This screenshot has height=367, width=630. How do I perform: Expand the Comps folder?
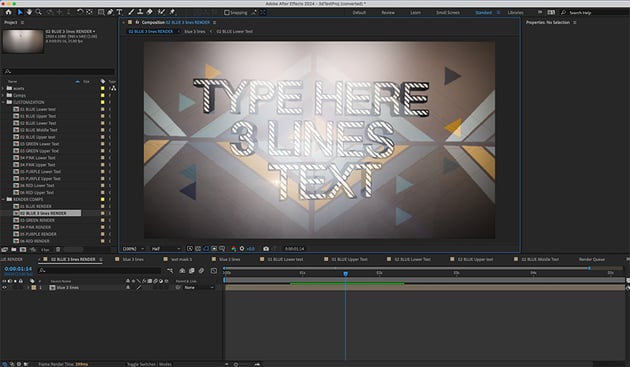coord(3,95)
